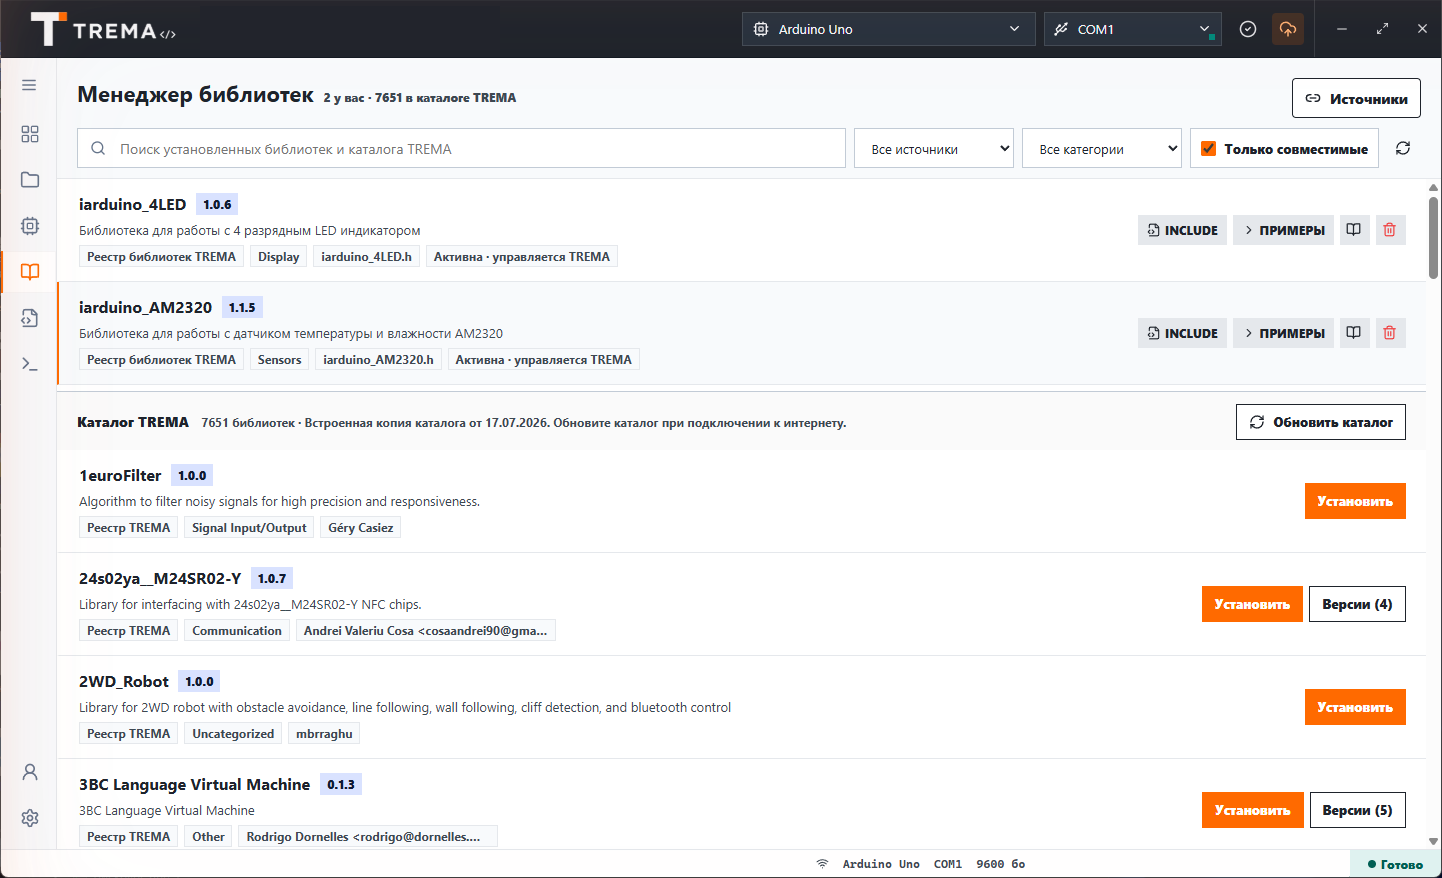Click the verify checkmark icon in title bar
1442x878 pixels.
tap(1248, 29)
